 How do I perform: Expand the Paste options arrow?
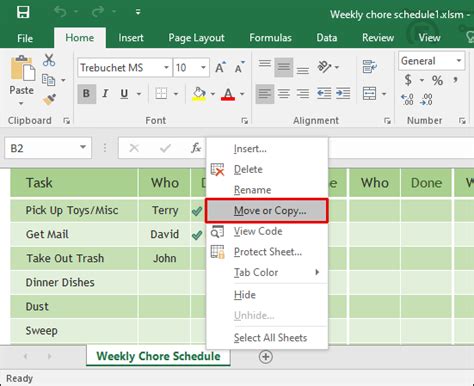21,103
